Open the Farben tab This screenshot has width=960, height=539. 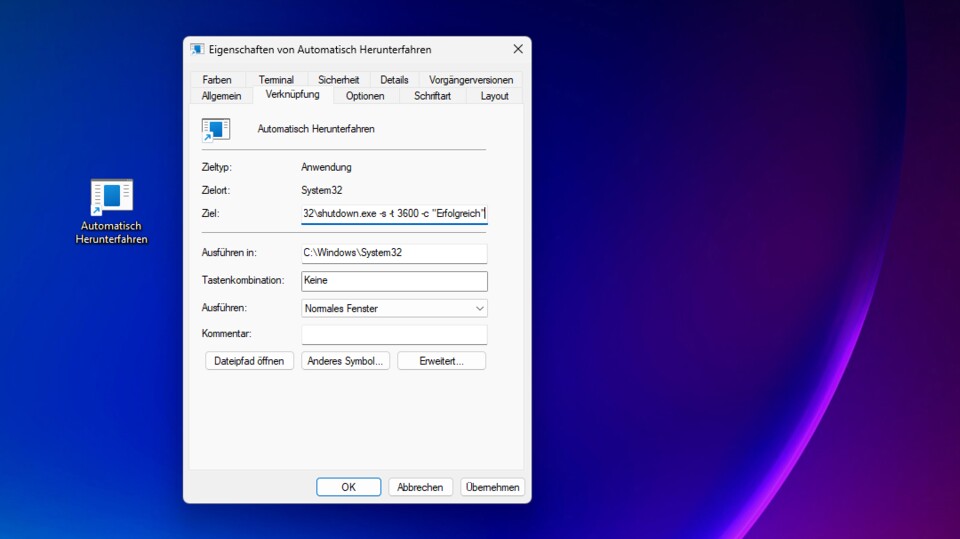tap(217, 80)
